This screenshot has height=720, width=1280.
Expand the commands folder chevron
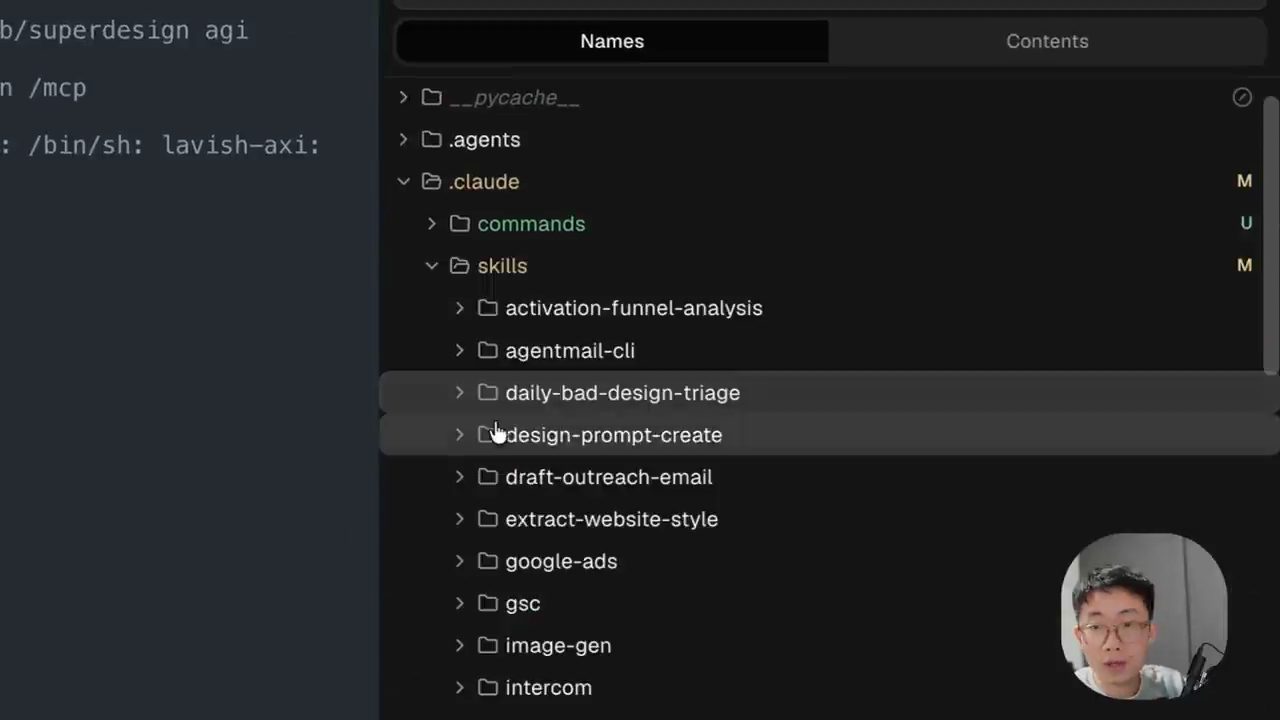click(431, 223)
